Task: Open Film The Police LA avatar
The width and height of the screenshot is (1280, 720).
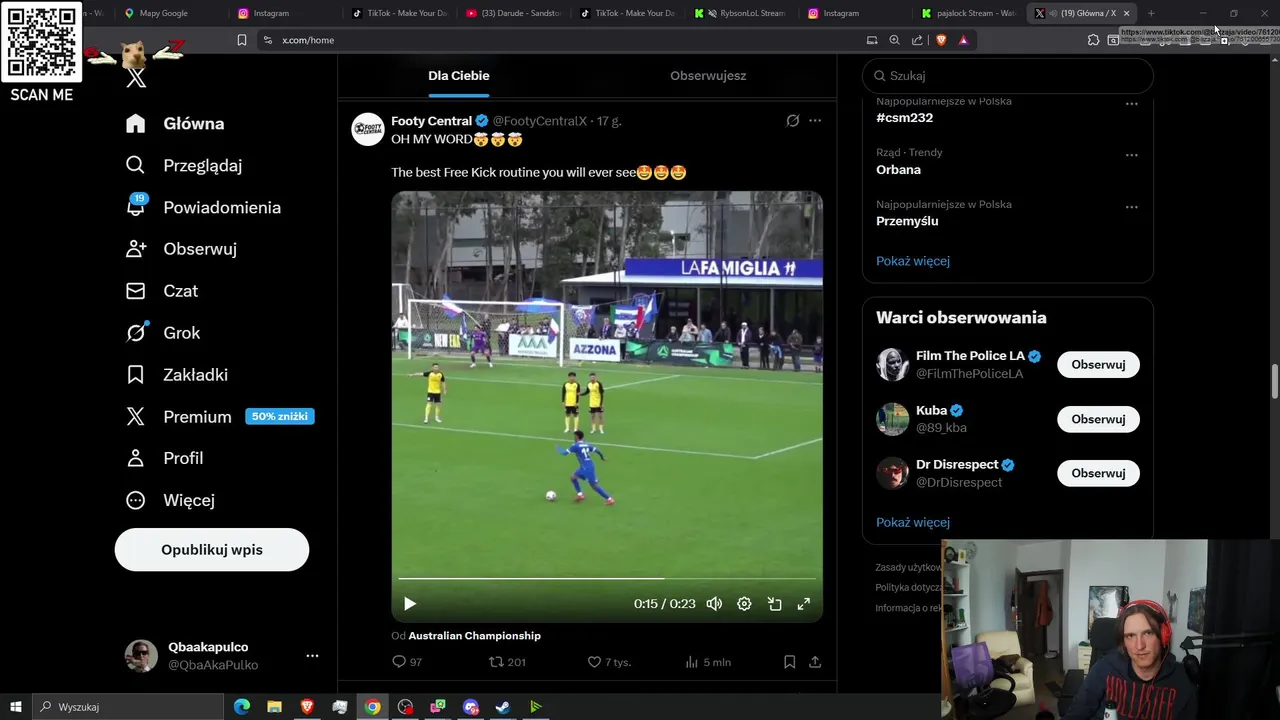Action: click(x=893, y=365)
